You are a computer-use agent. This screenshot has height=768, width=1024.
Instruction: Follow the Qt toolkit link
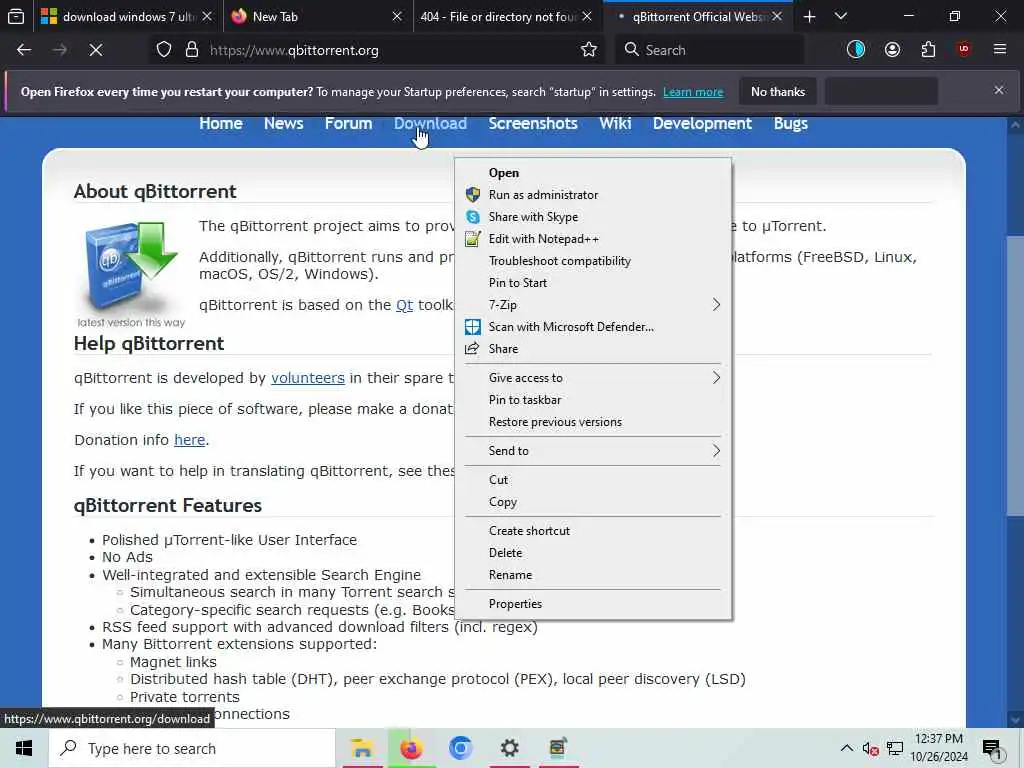pos(404,305)
